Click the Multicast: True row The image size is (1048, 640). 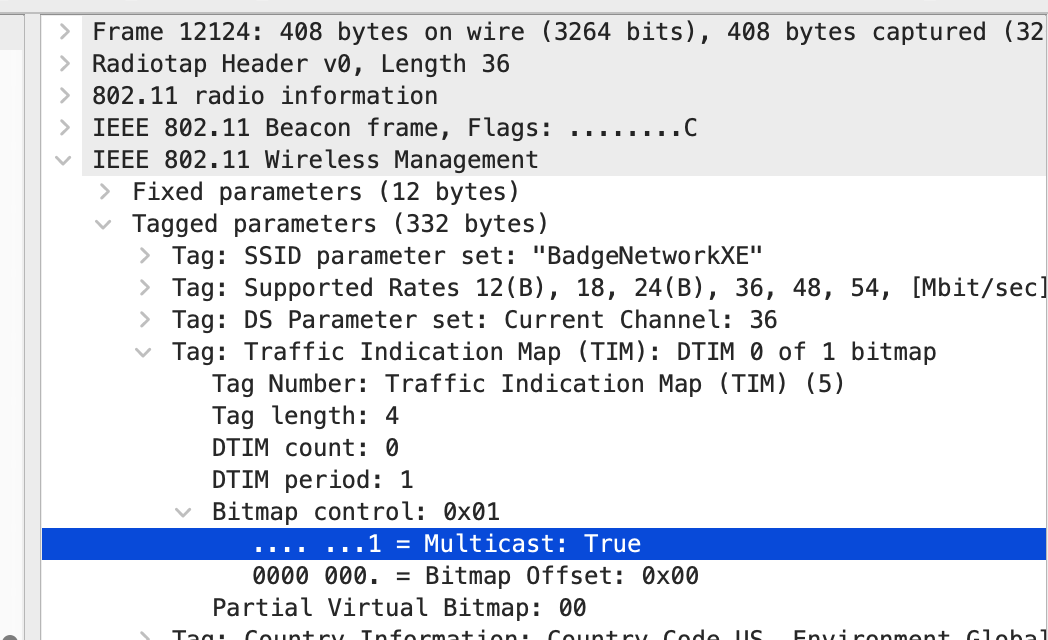click(x=446, y=544)
